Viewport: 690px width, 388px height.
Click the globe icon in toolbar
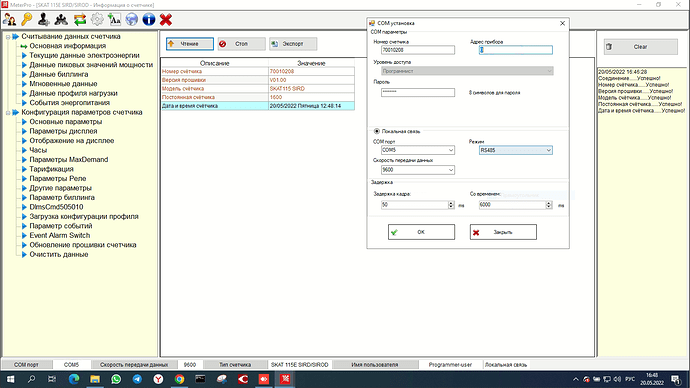click(x=132, y=19)
